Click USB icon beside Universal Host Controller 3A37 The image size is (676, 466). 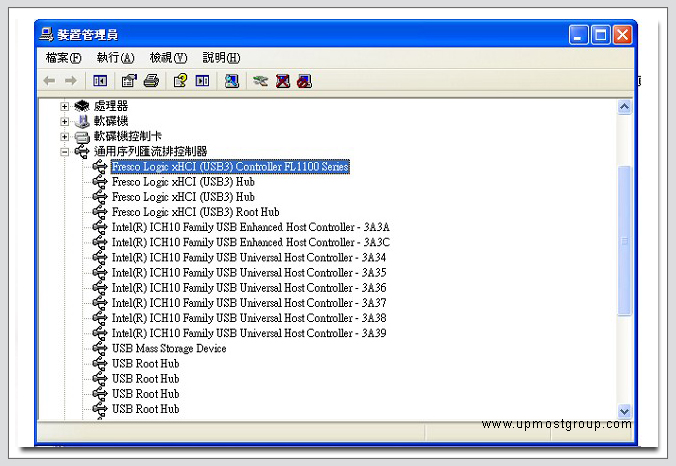(x=100, y=303)
